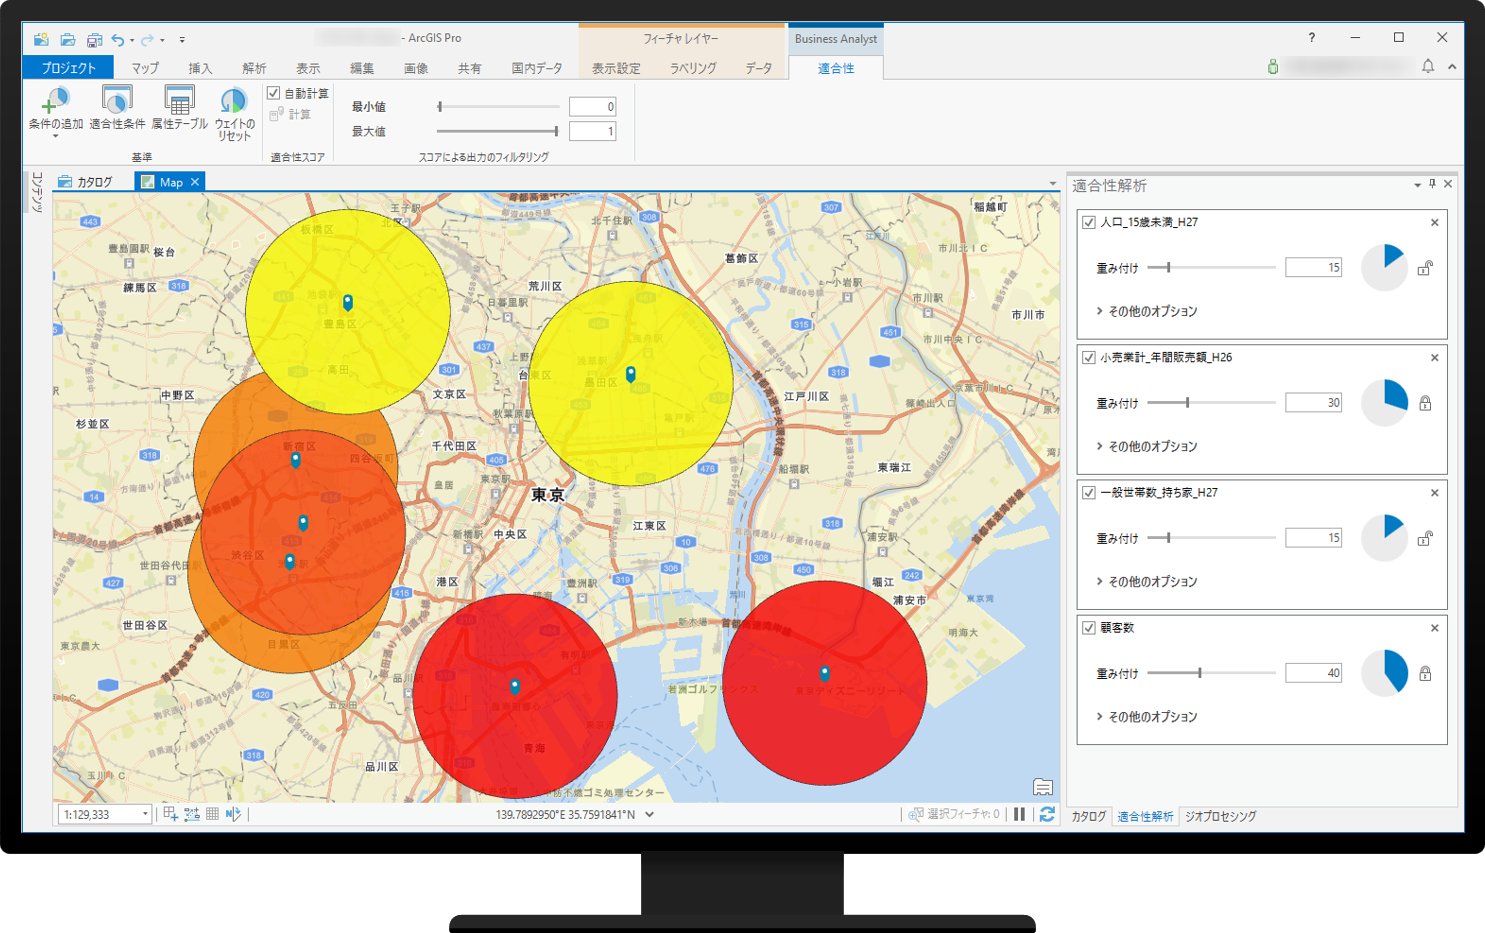1485x933 pixels.
Task: Open the 属性テーブル tool
Action: coord(179,108)
